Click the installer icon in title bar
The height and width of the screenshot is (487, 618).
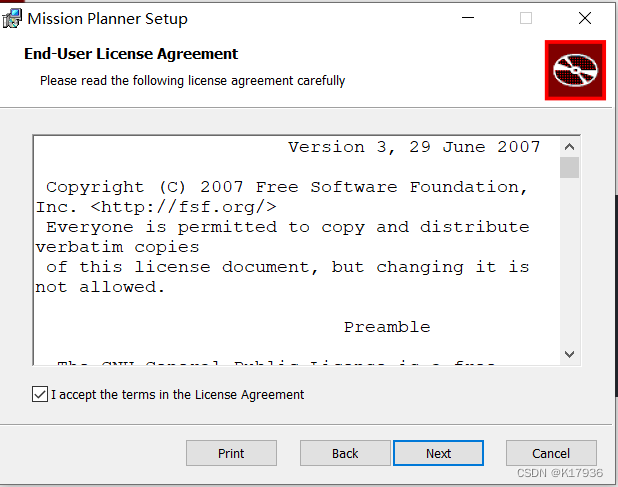click(13, 18)
